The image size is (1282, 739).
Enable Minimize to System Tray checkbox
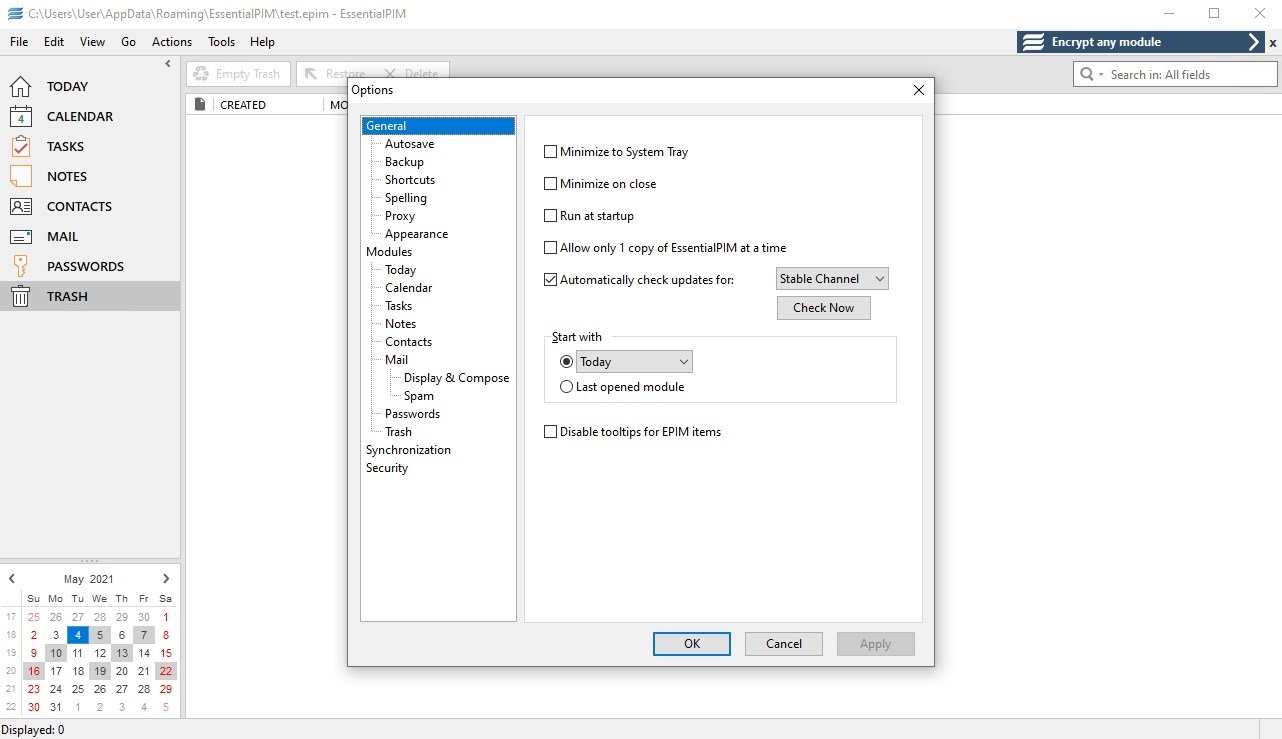tap(550, 152)
